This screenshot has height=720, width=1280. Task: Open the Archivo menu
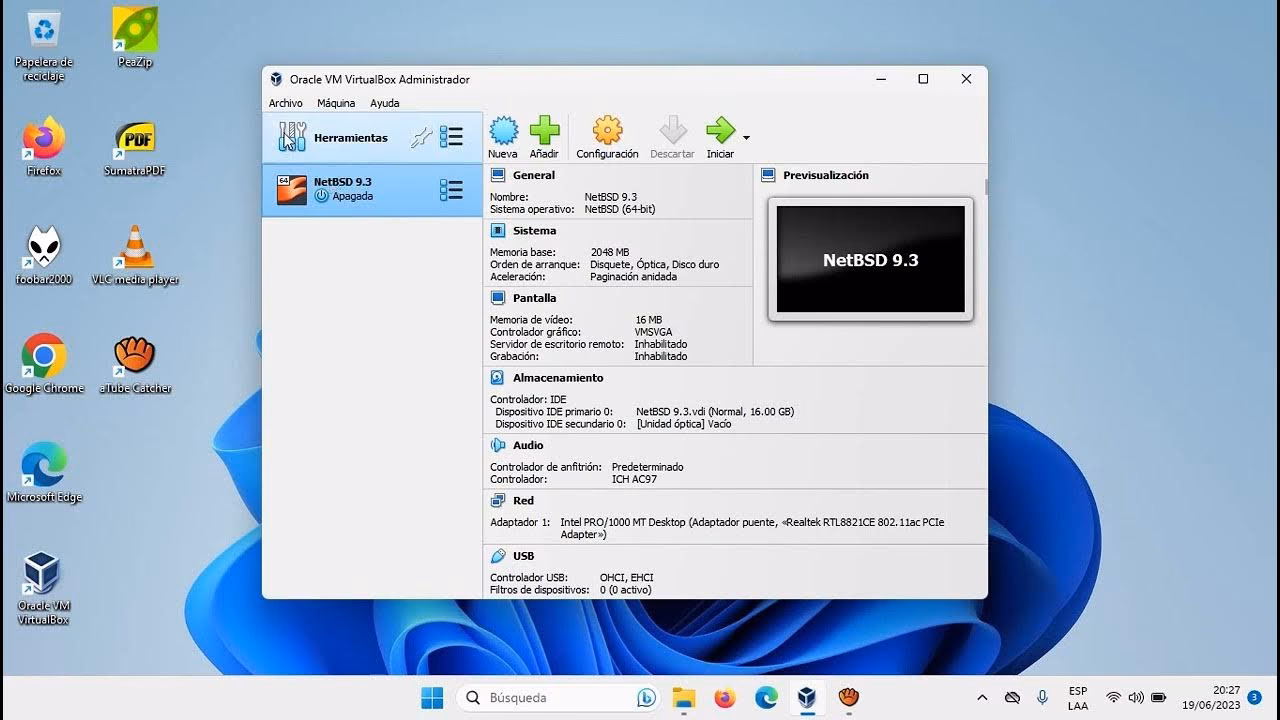tap(285, 103)
